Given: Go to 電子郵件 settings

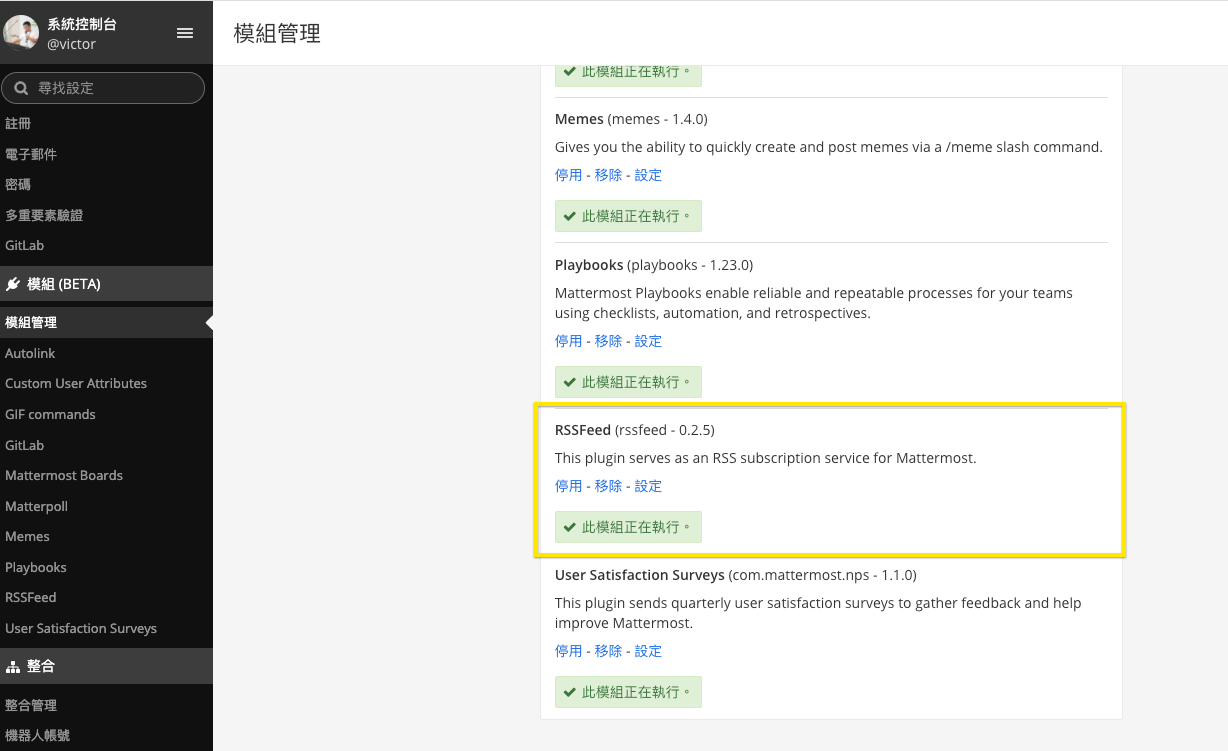Looking at the screenshot, I should [x=31, y=154].
